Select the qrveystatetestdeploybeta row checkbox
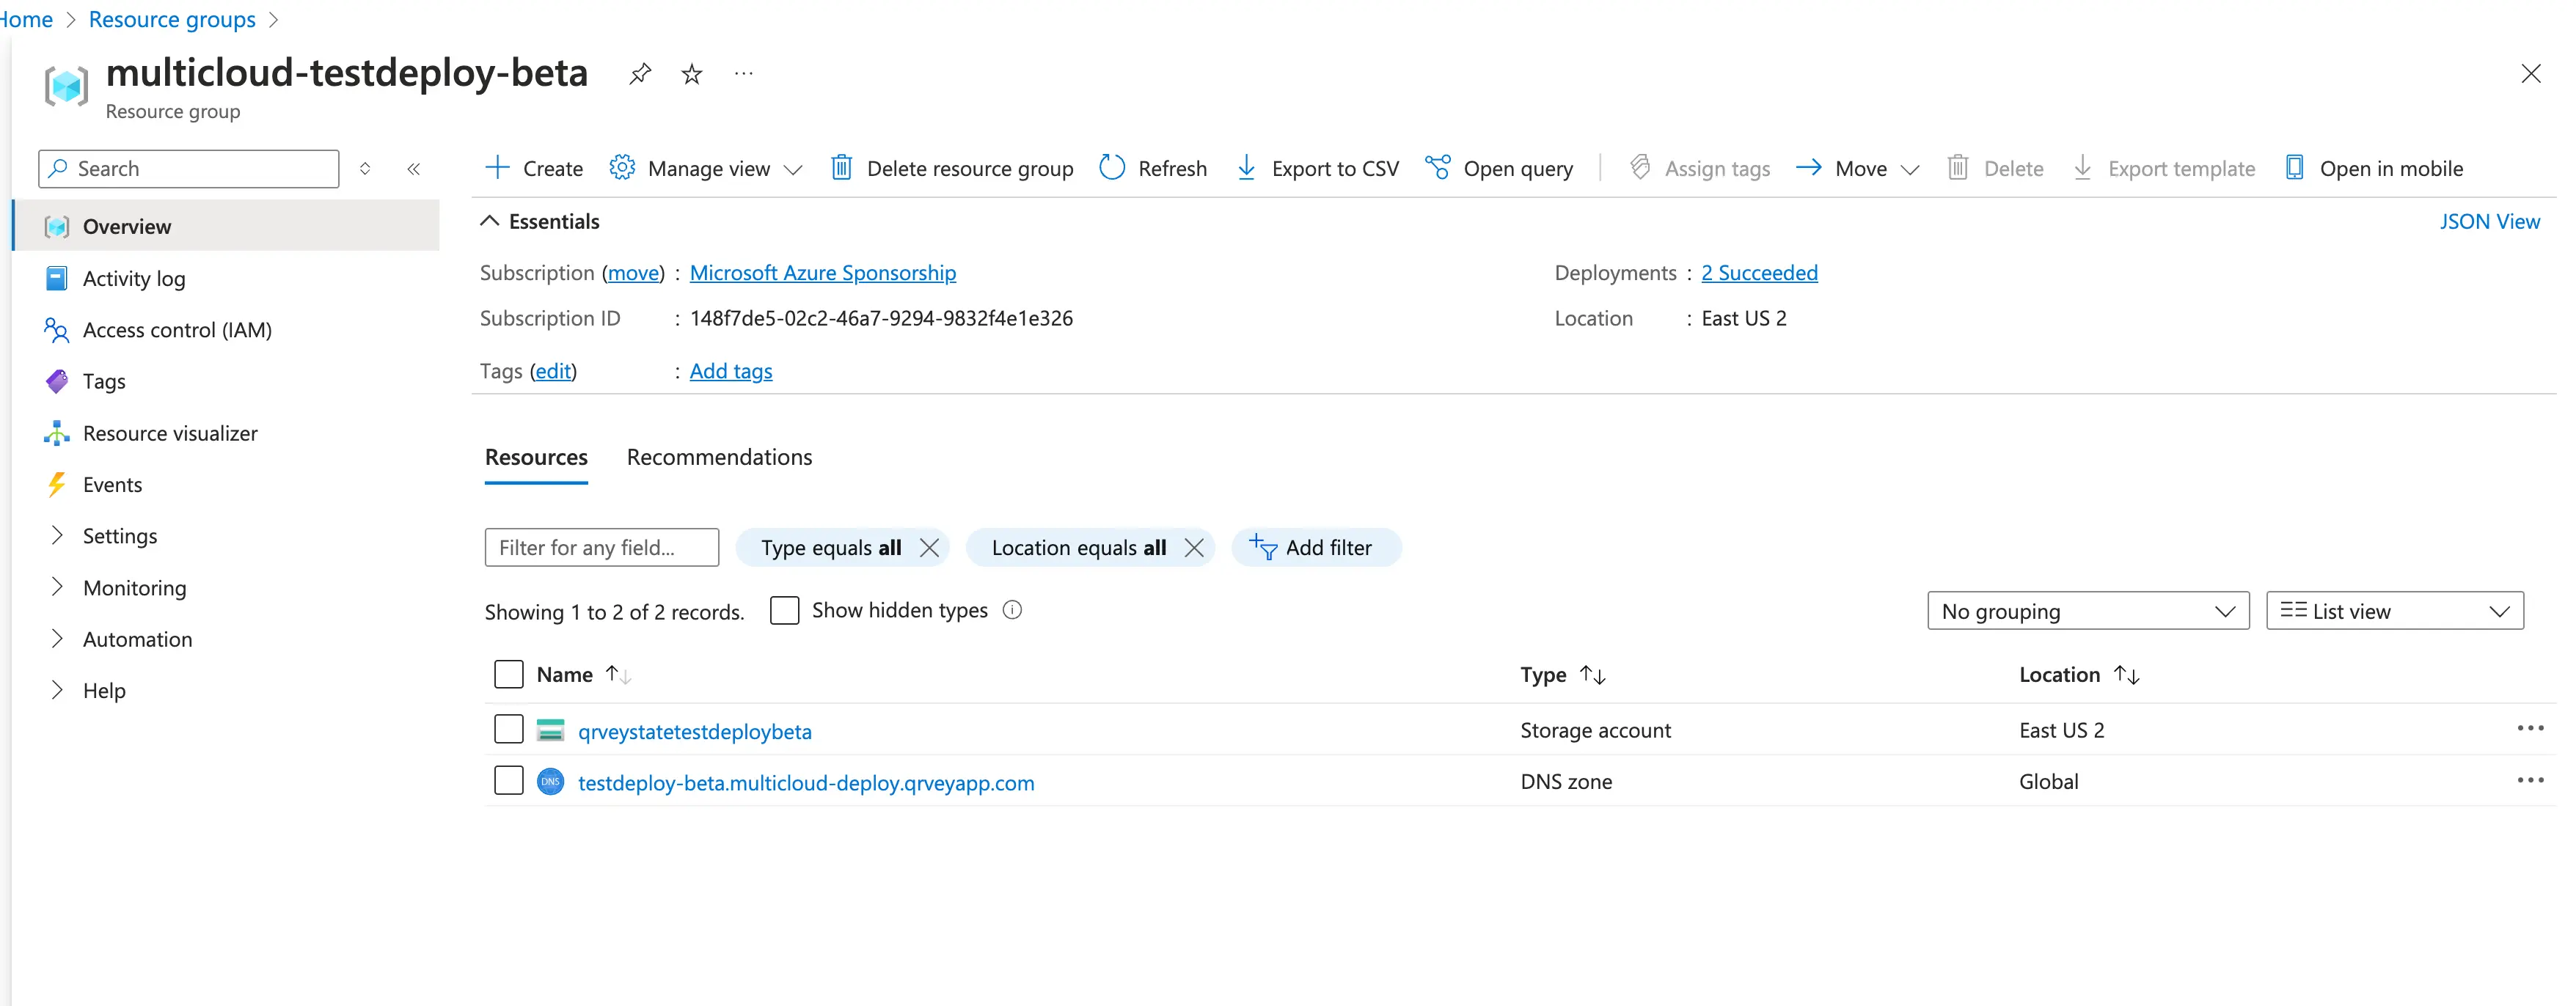2576x1006 pixels. pyautogui.click(x=509, y=730)
